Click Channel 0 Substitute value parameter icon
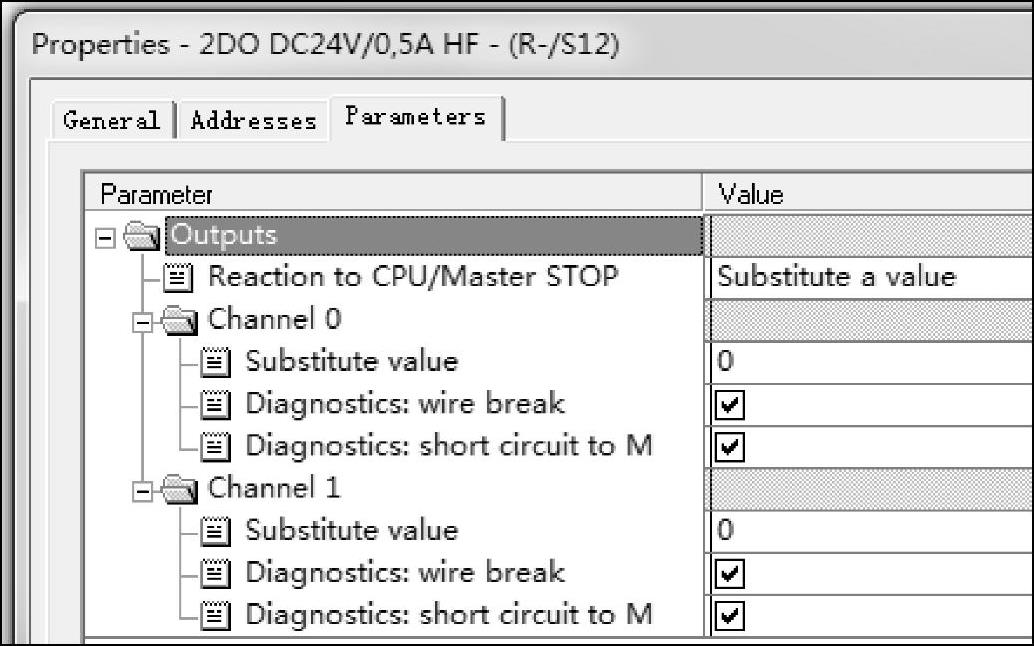The height and width of the screenshot is (646, 1034). [221, 362]
